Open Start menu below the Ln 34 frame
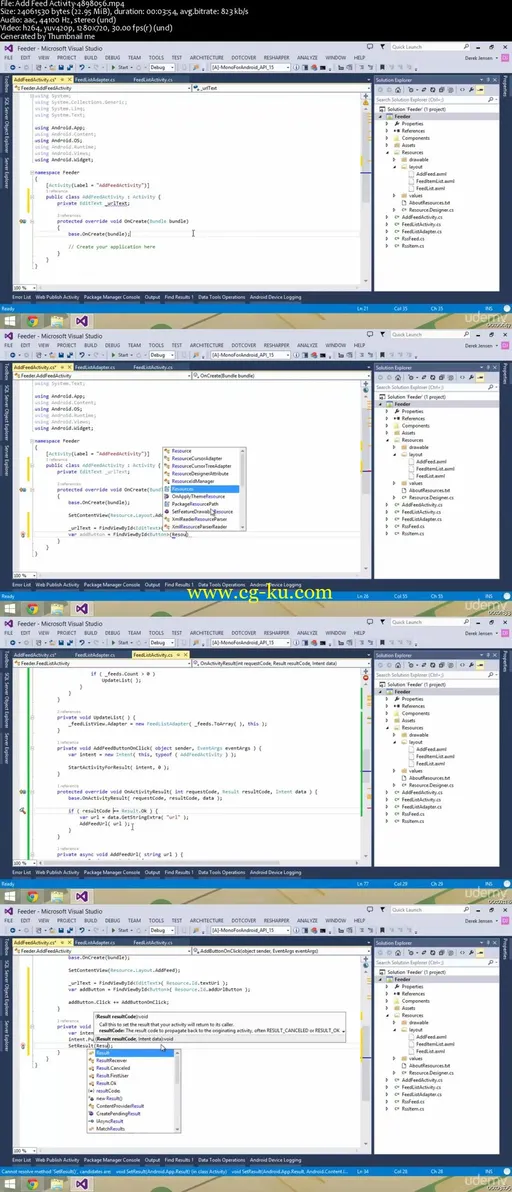 [9, 1184]
